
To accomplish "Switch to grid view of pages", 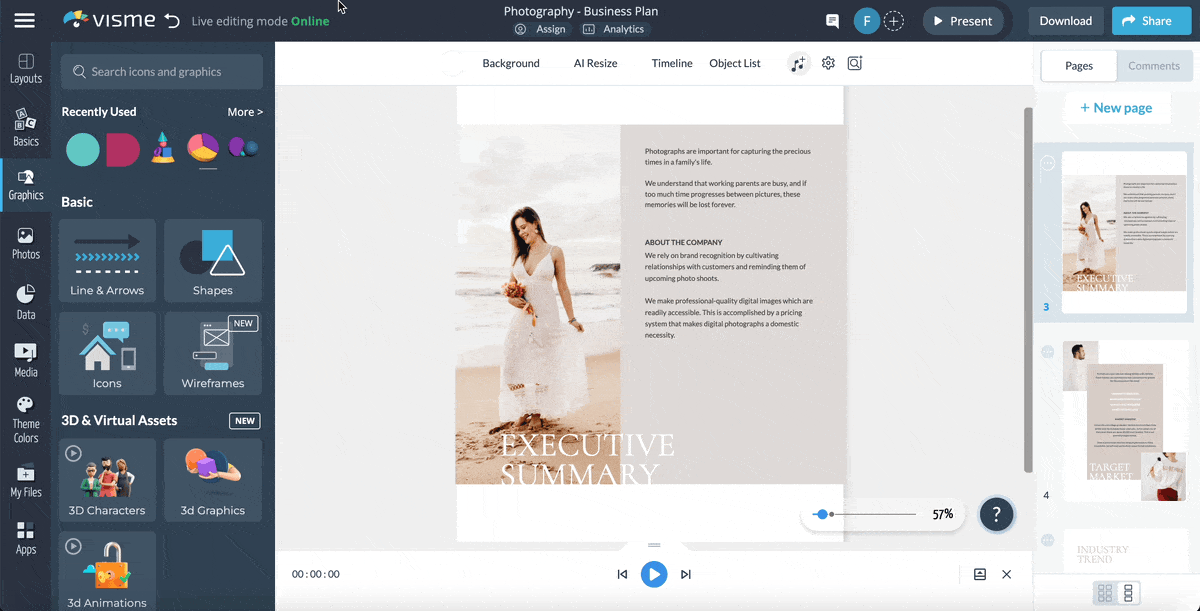I will click(1105, 593).
